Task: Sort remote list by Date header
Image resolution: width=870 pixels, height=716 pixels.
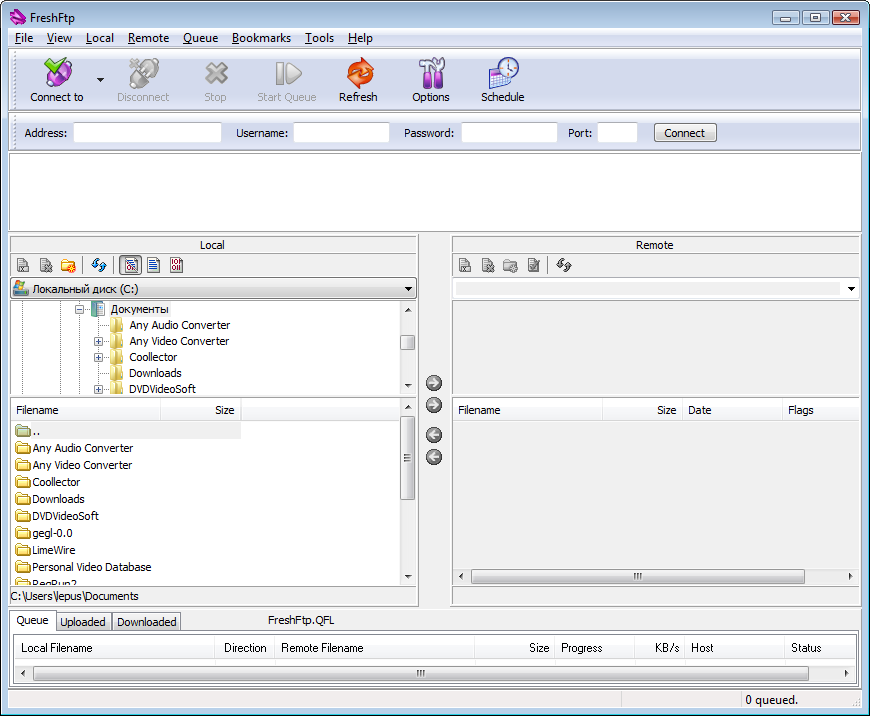Action: click(732, 410)
